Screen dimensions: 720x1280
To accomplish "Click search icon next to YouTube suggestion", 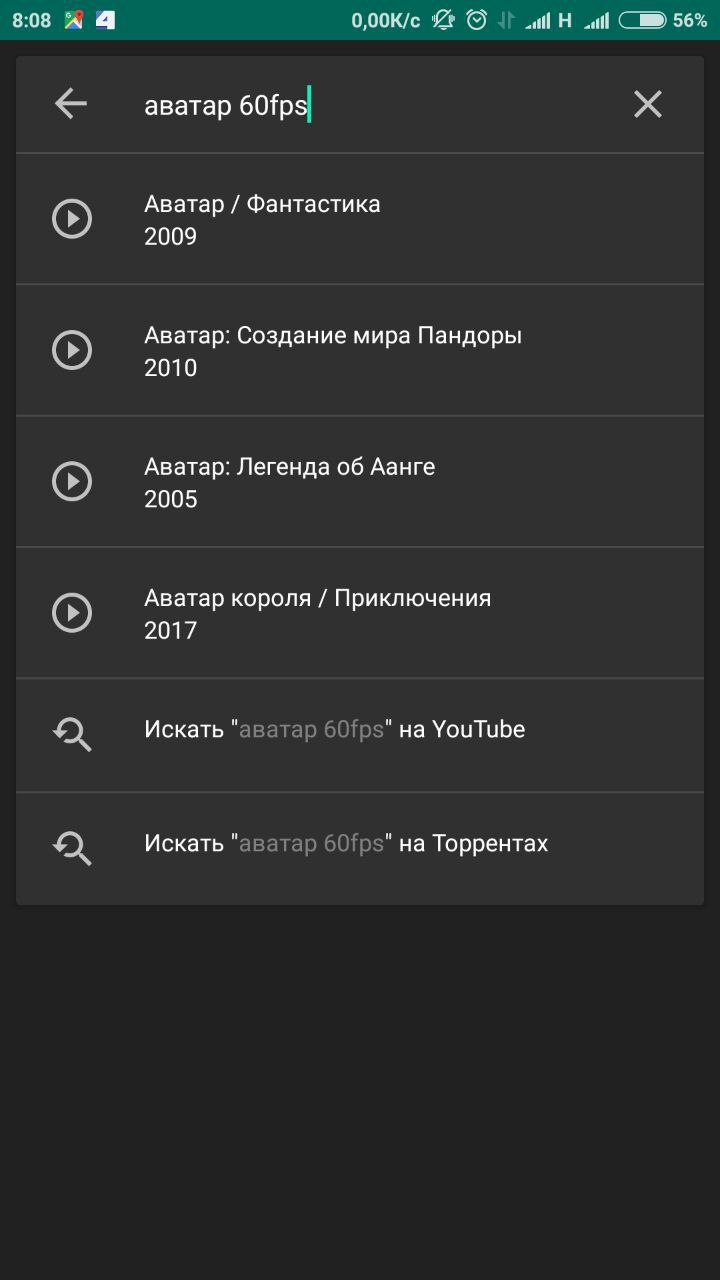I will pos(72,734).
